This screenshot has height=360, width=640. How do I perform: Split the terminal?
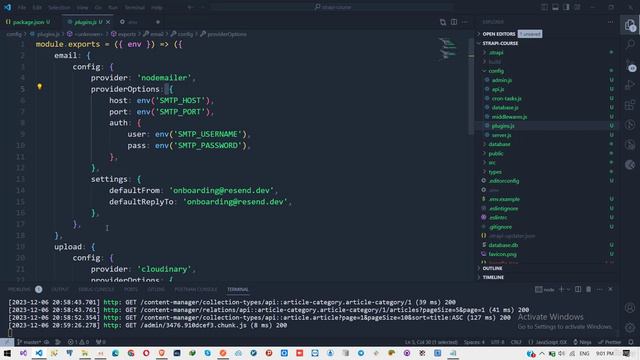[578, 289]
